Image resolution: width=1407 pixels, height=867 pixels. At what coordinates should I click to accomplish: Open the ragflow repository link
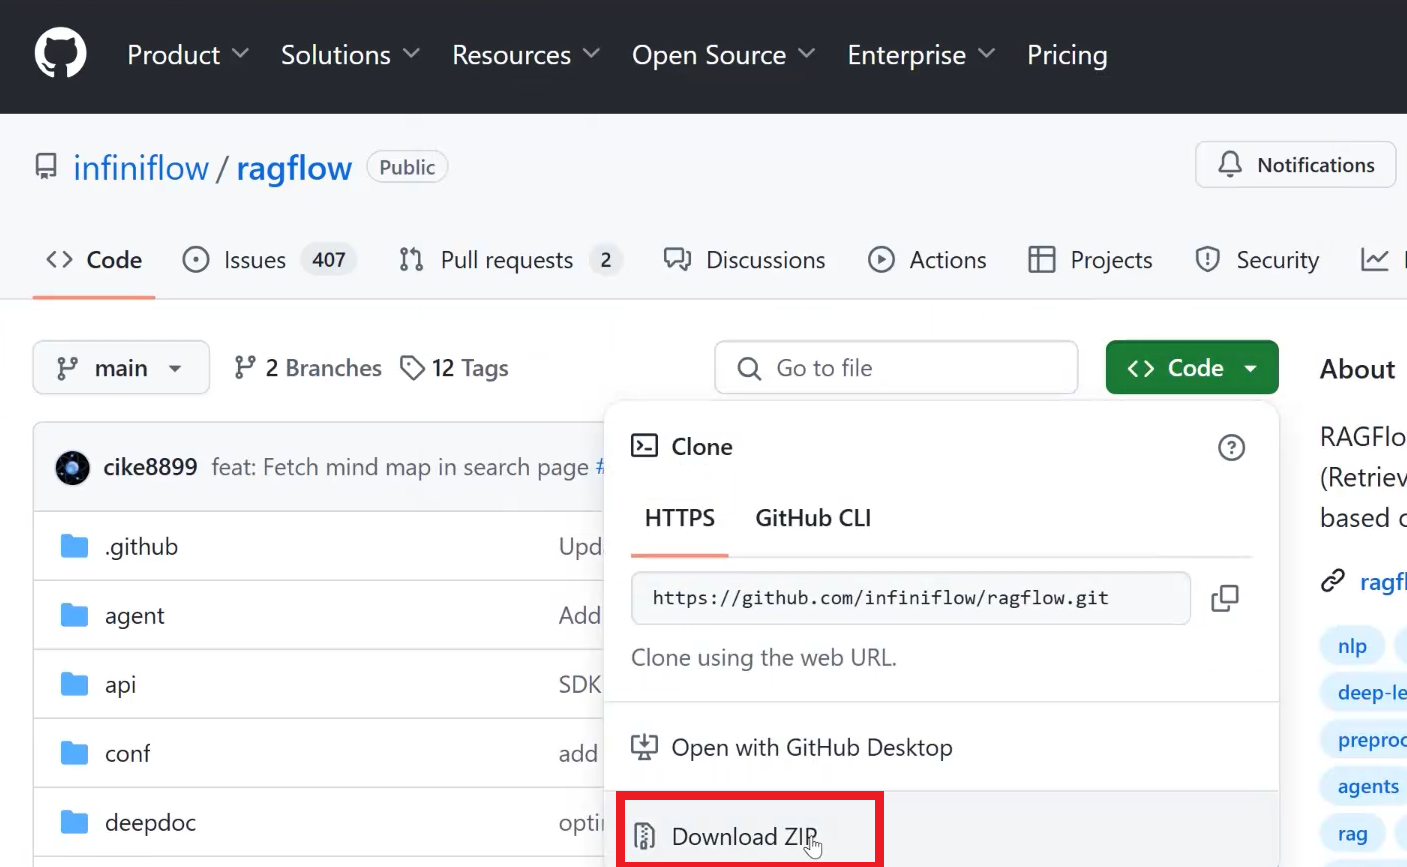point(294,168)
